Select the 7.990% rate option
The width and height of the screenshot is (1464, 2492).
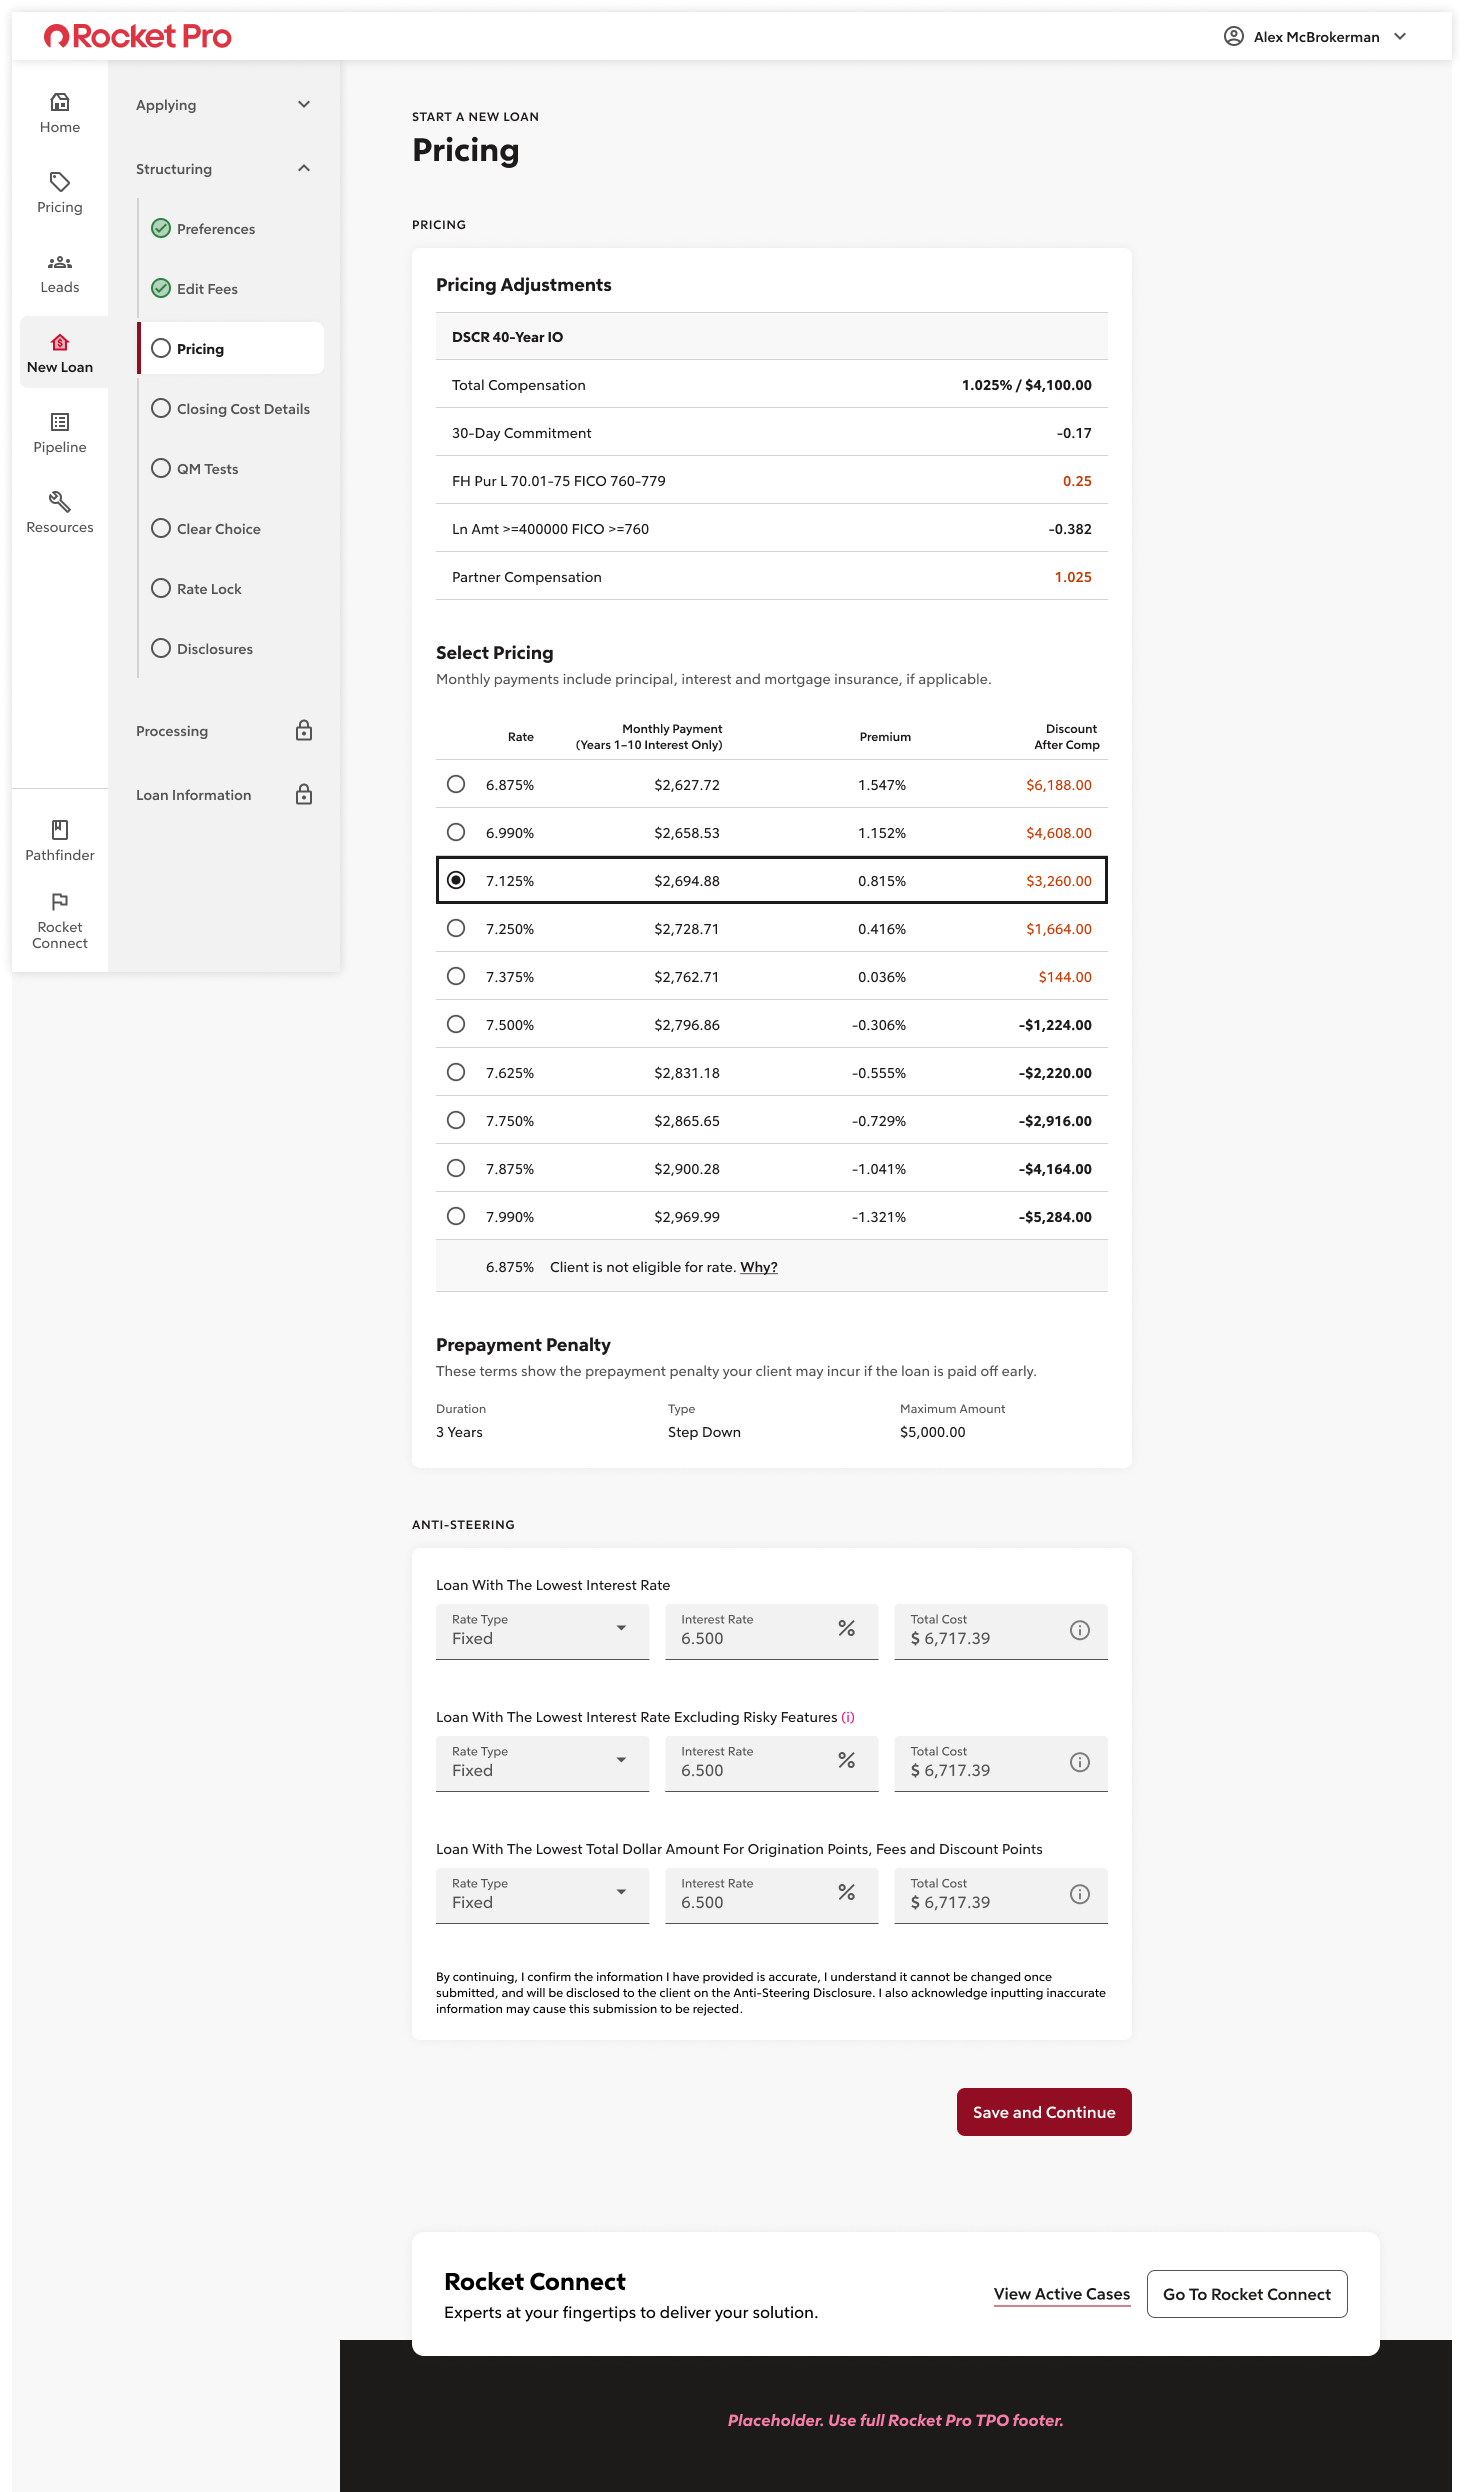pyautogui.click(x=456, y=1217)
